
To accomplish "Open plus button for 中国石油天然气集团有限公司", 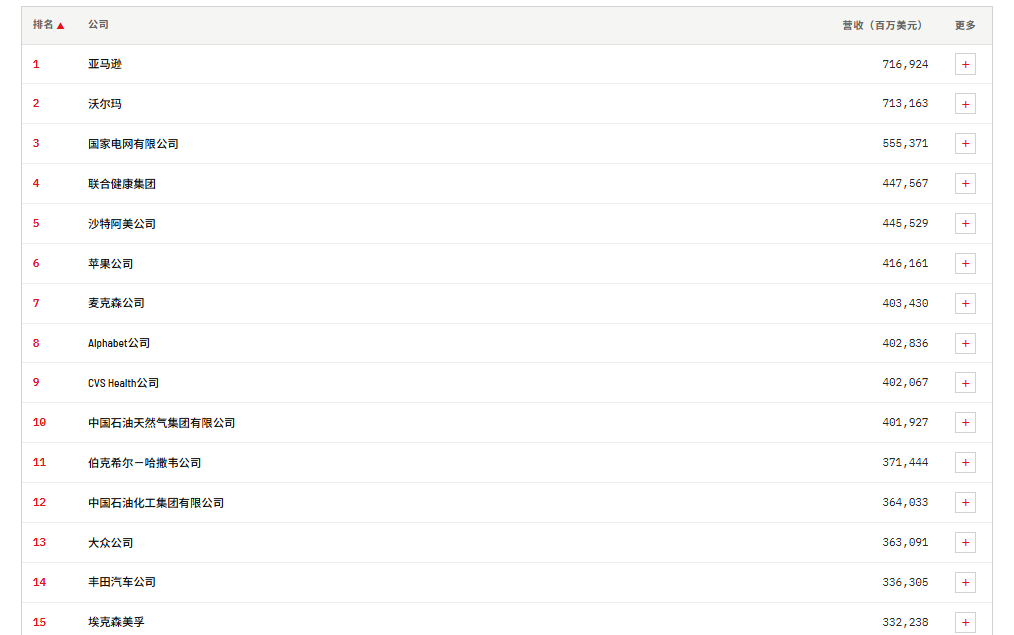I will pos(965,423).
